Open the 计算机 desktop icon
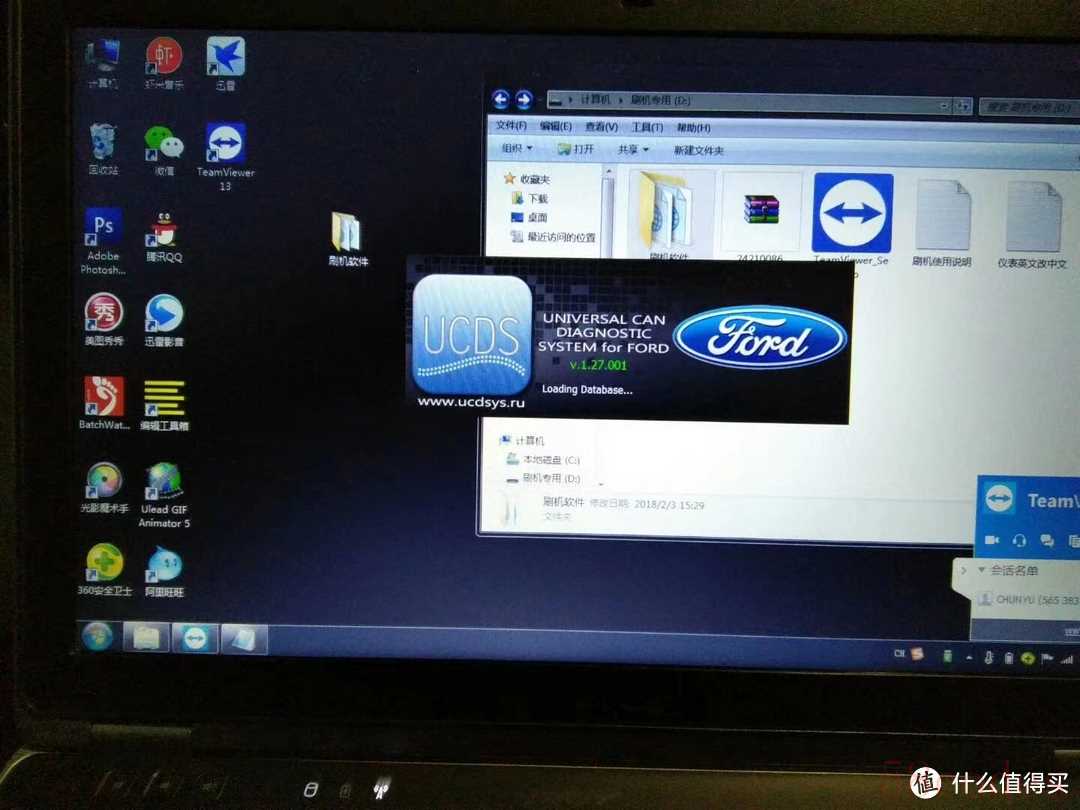 click(103, 63)
